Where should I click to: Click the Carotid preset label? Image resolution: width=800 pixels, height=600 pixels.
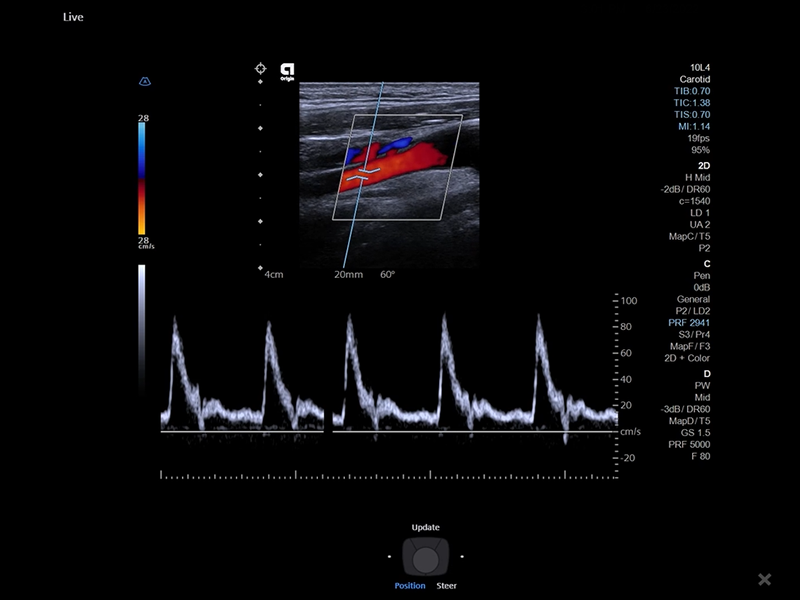694,78
